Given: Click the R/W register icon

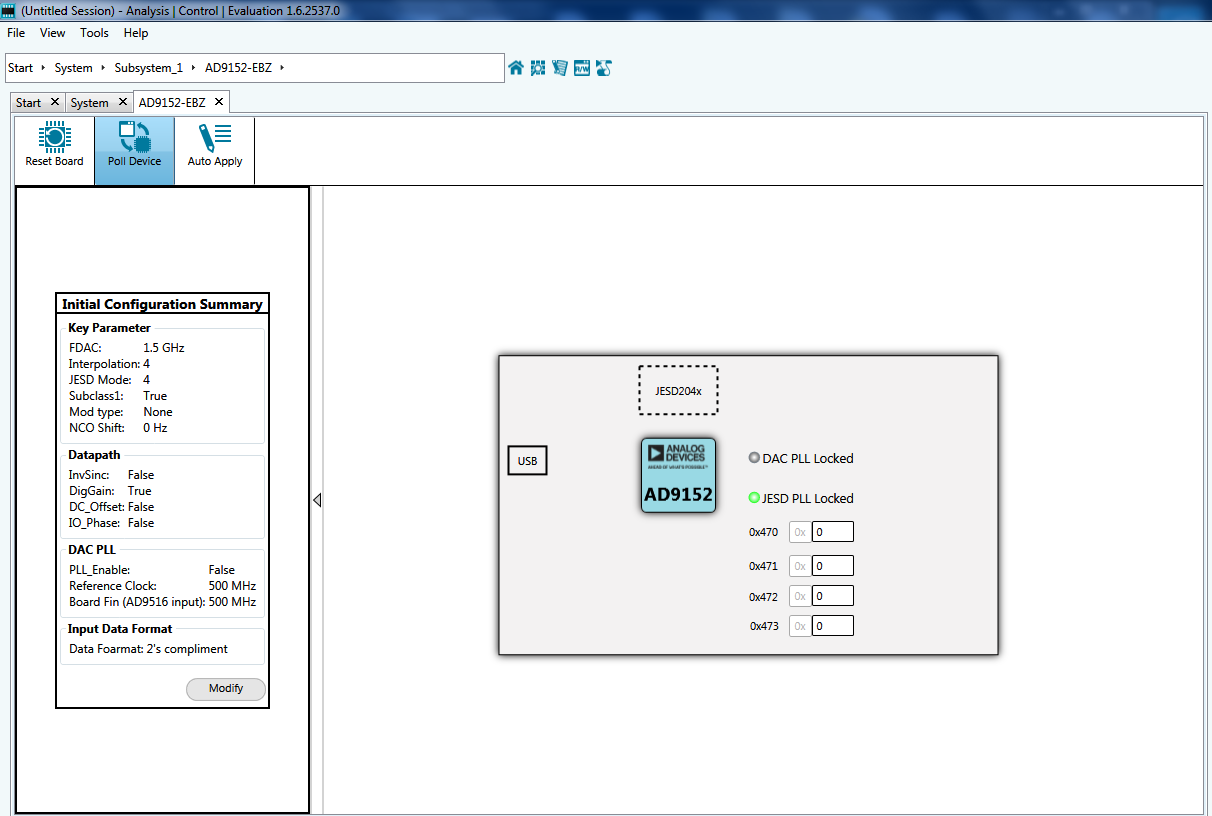Looking at the screenshot, I should point(582,68).
